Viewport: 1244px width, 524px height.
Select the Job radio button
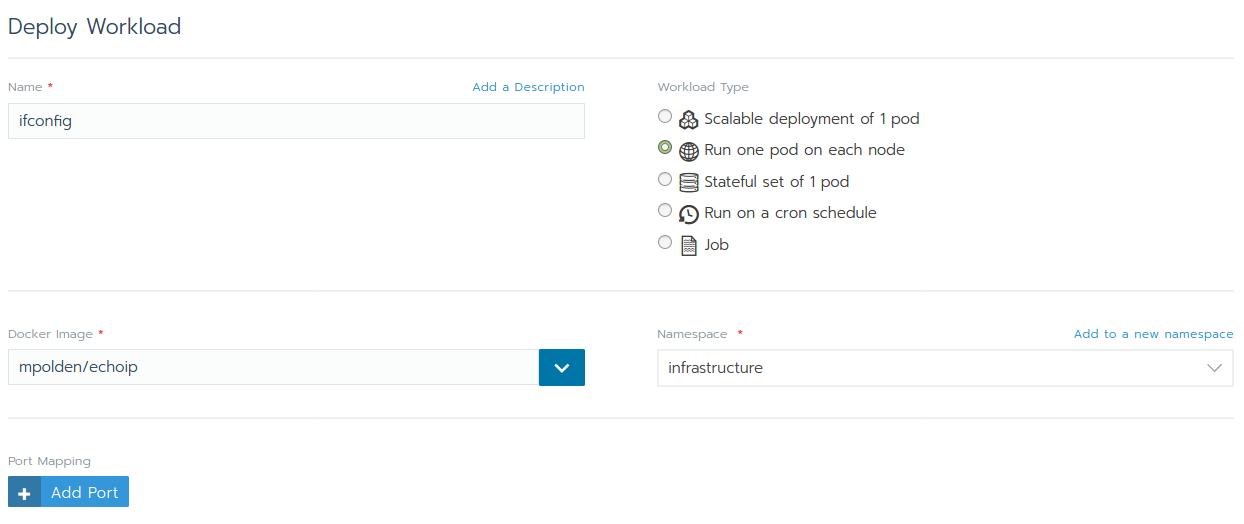point(665,242)
